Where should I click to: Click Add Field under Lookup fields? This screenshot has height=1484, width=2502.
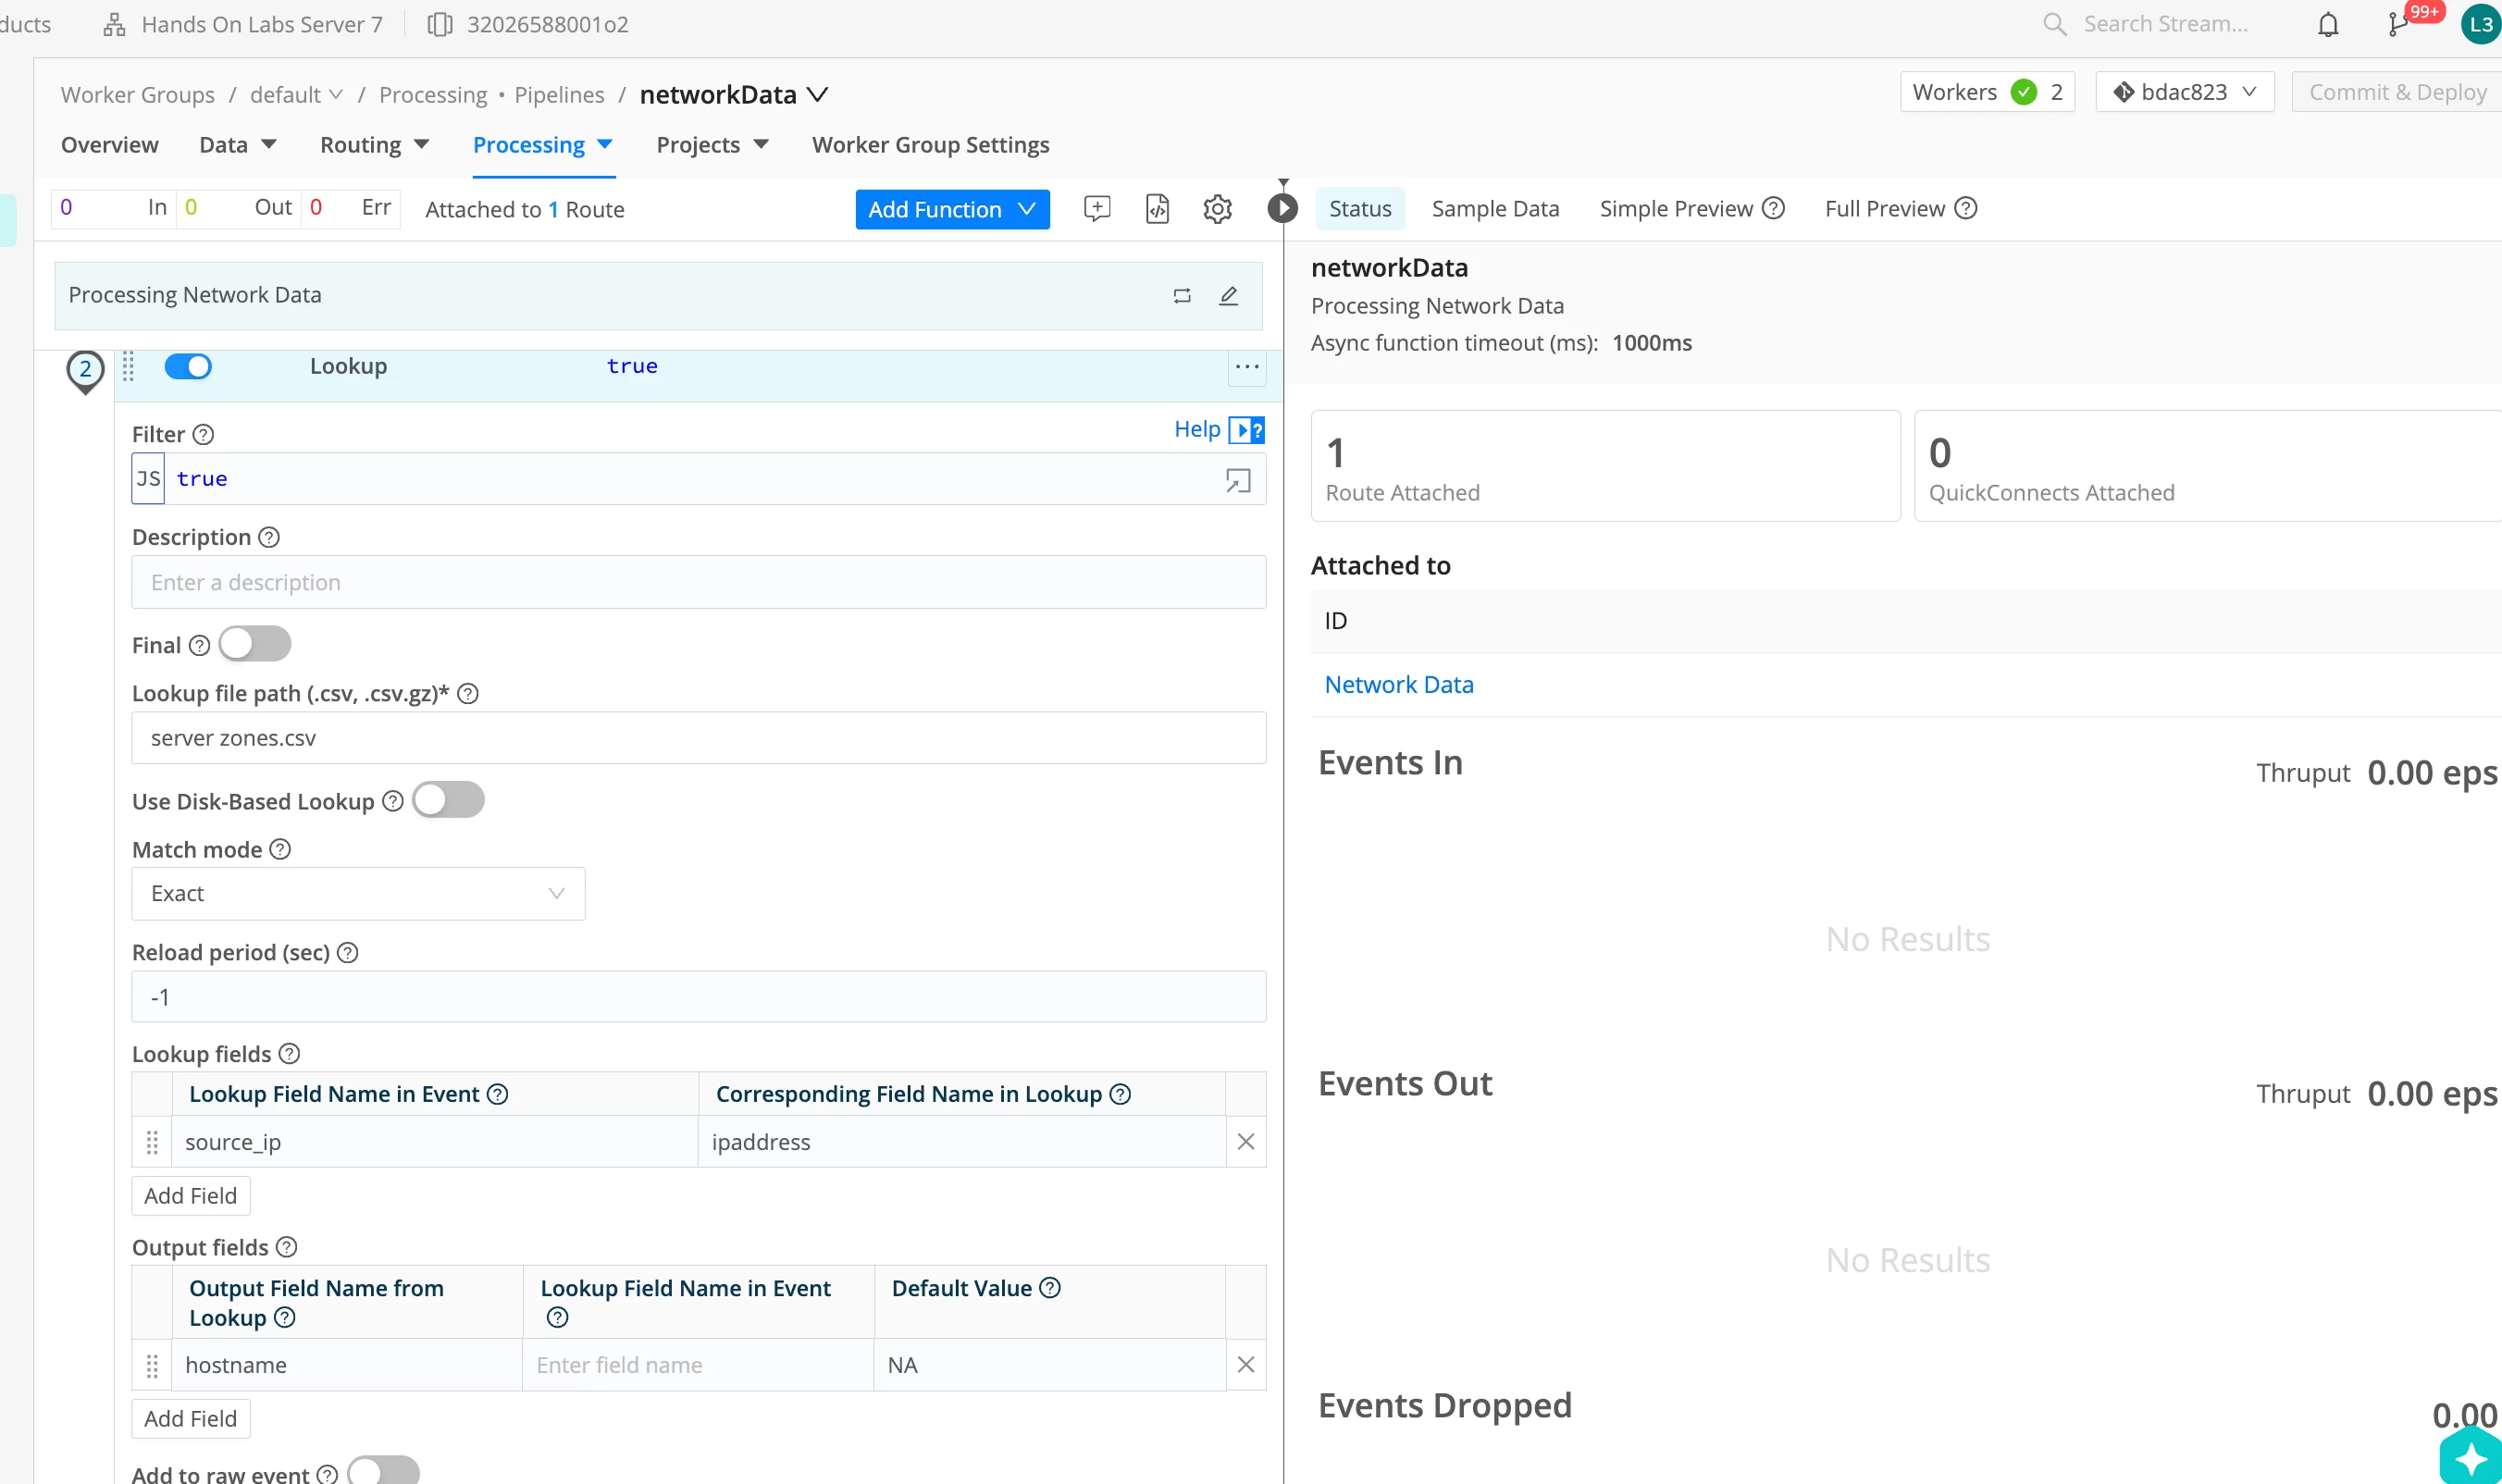click(190, 1196)
